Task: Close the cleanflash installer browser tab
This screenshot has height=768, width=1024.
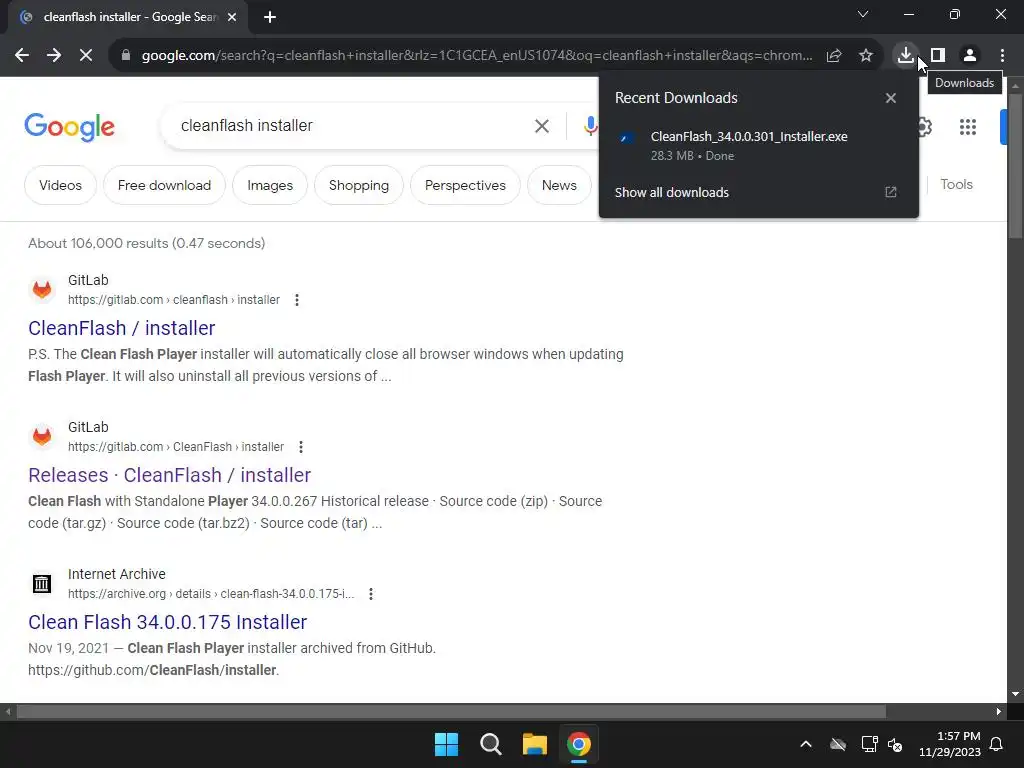Action: pyautogui.click(x=232, y=18)
